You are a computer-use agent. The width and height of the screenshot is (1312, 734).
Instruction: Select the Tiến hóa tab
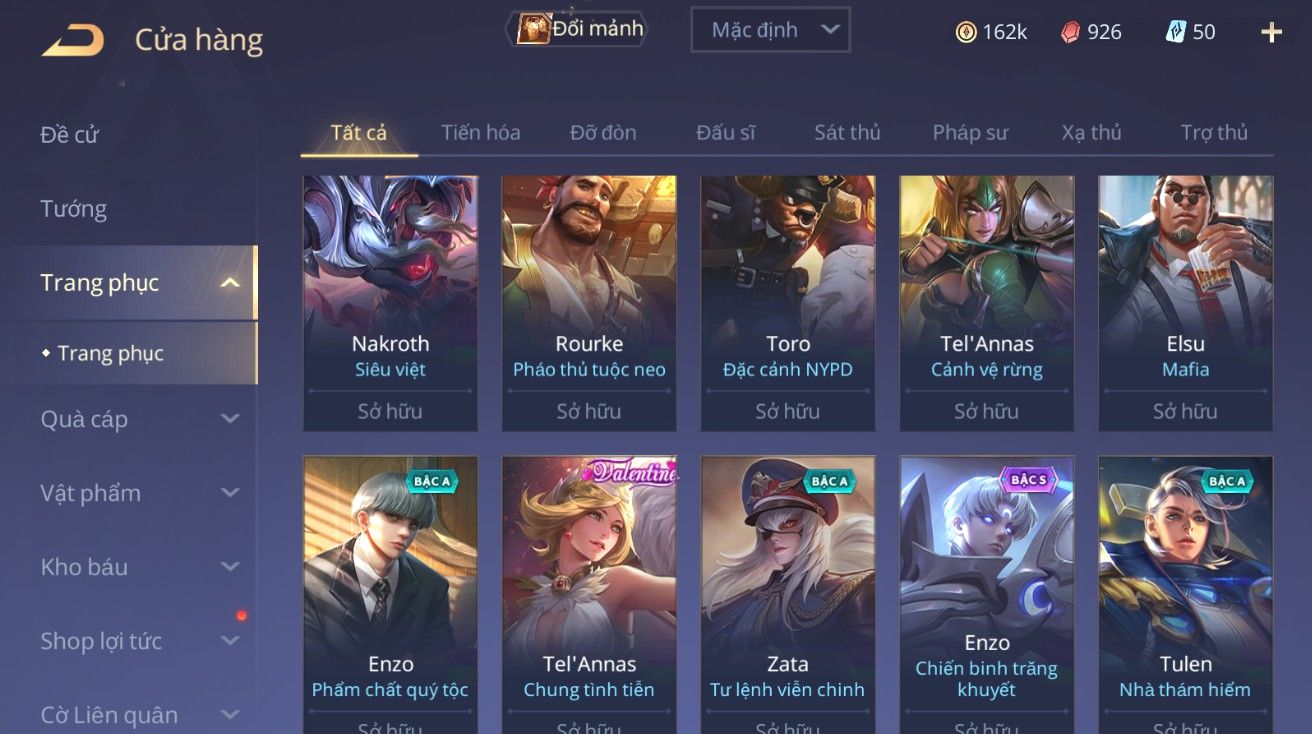pyautogui.click(x=480, y=132)
